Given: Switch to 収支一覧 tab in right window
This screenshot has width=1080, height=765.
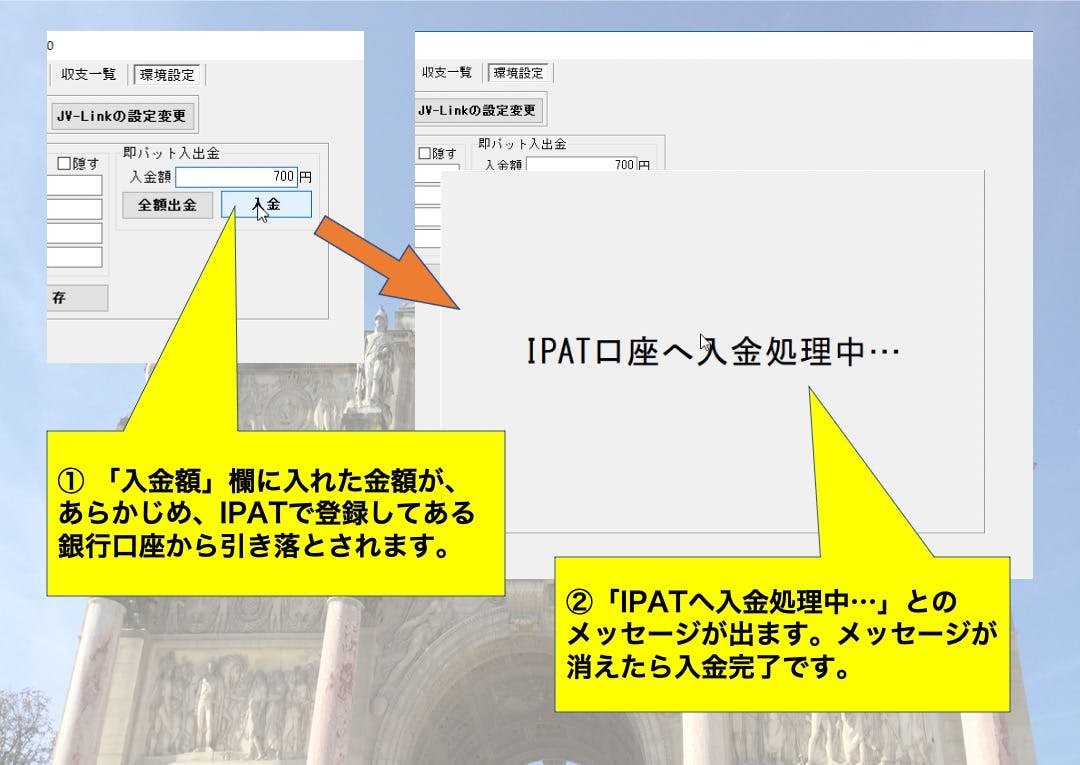Looking at the screenshot, I should (x=447, y=72).
